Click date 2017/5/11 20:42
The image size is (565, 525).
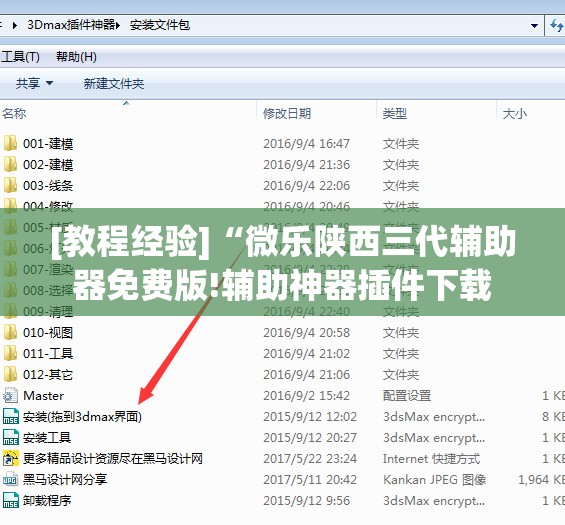click(310, 480)
